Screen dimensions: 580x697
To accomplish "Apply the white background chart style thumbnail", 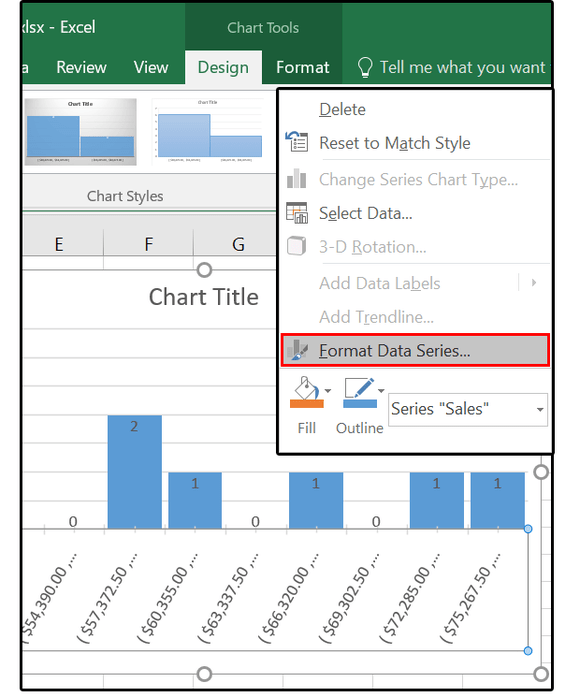I will (208, 132).
